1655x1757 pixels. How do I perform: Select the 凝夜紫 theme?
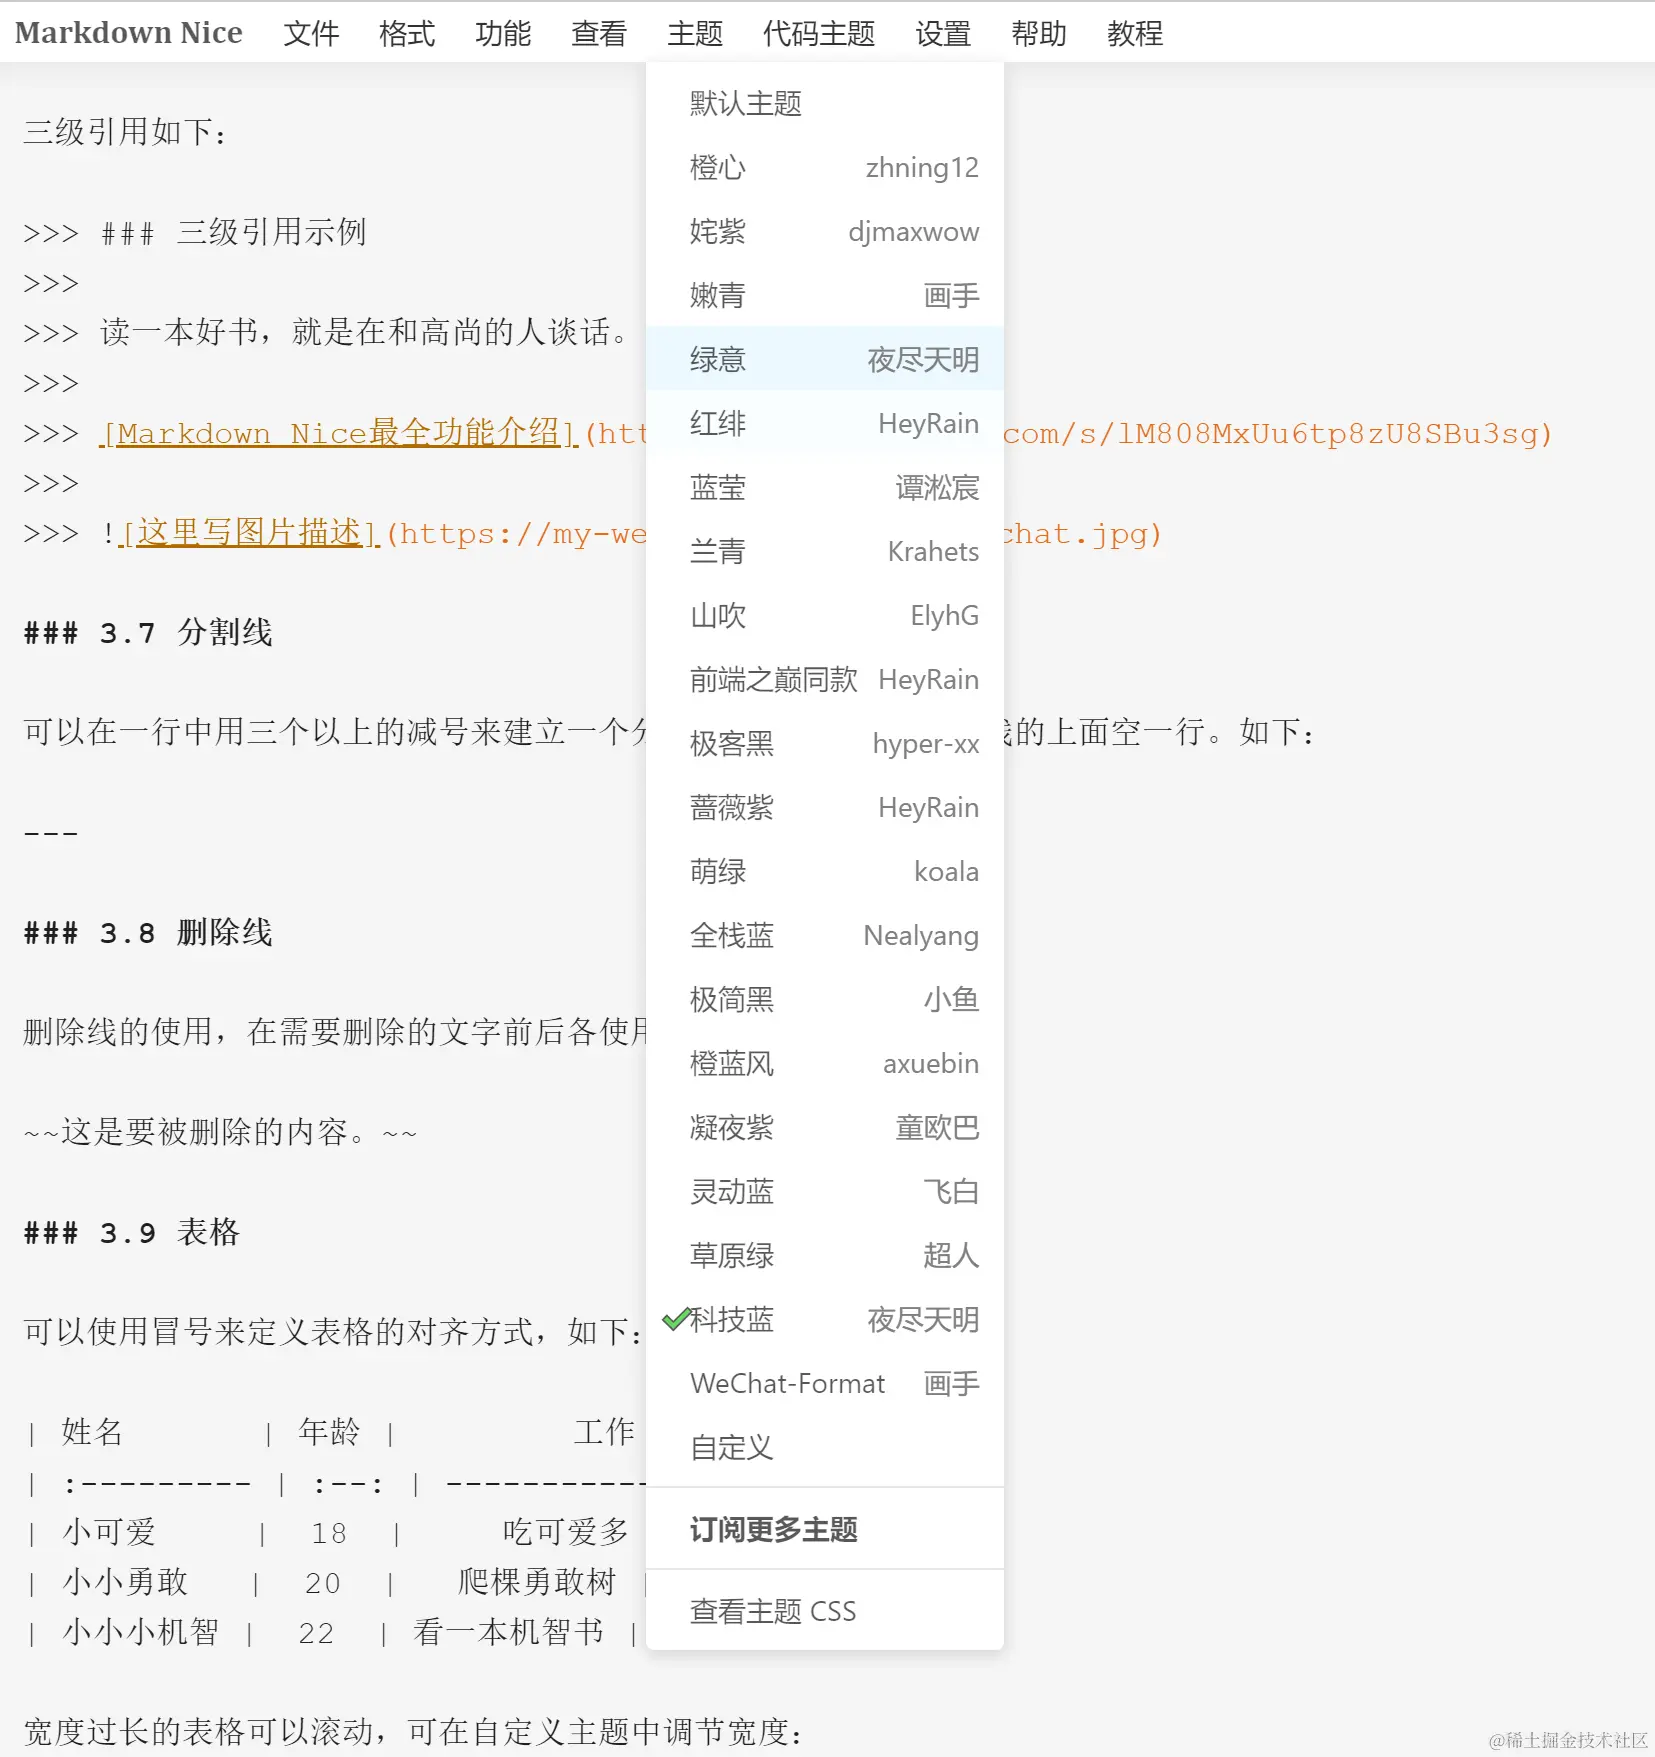825,1127
